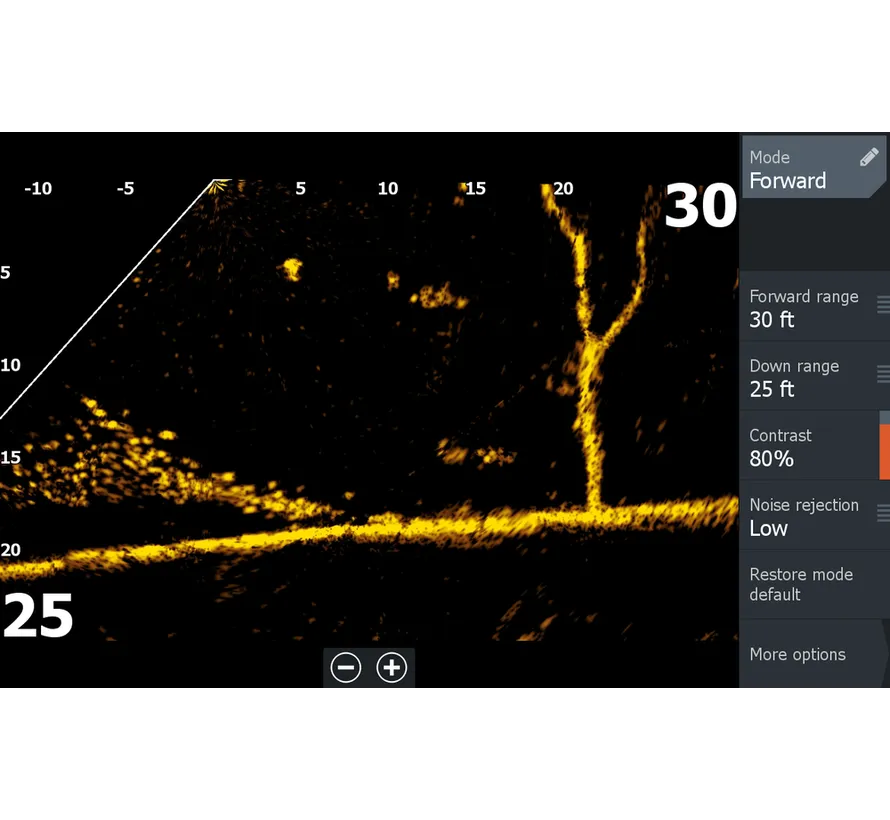Click the -5 horizontal scale label
The width and height of the screenshot is (890, 820).
(125, 188)
